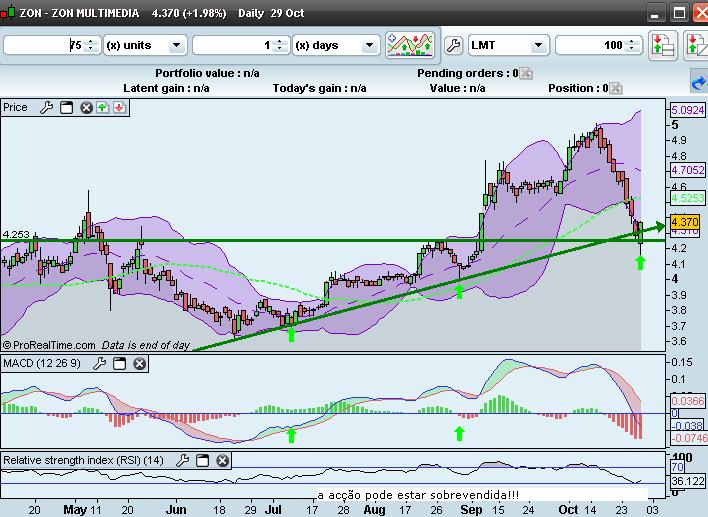Click the Portfolio value : n/a text
This screenshot has width=708, height=517.
(207, 73)
